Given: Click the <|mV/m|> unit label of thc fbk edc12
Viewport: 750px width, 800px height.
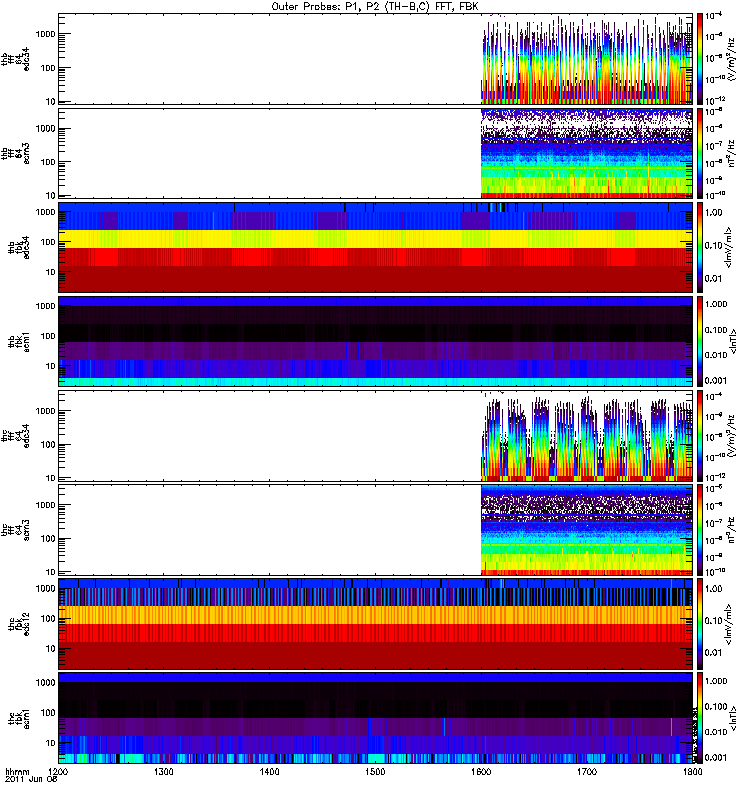Looking at the screenshot, I should point(728,624).
